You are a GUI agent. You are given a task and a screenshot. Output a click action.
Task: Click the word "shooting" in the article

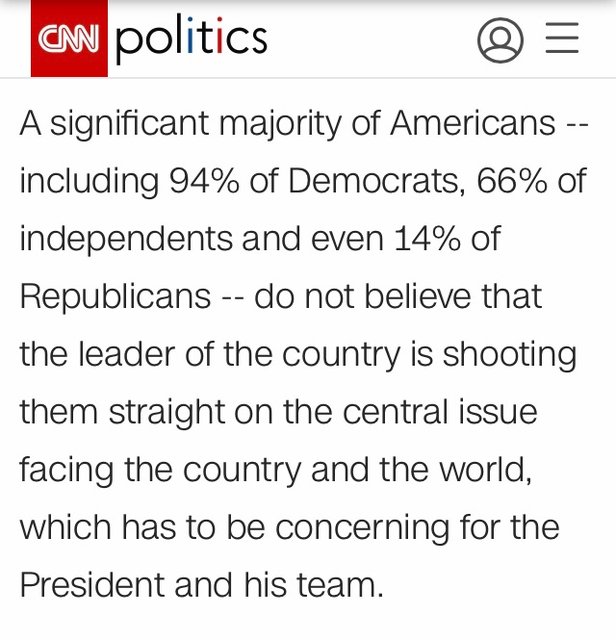[509, 354]
